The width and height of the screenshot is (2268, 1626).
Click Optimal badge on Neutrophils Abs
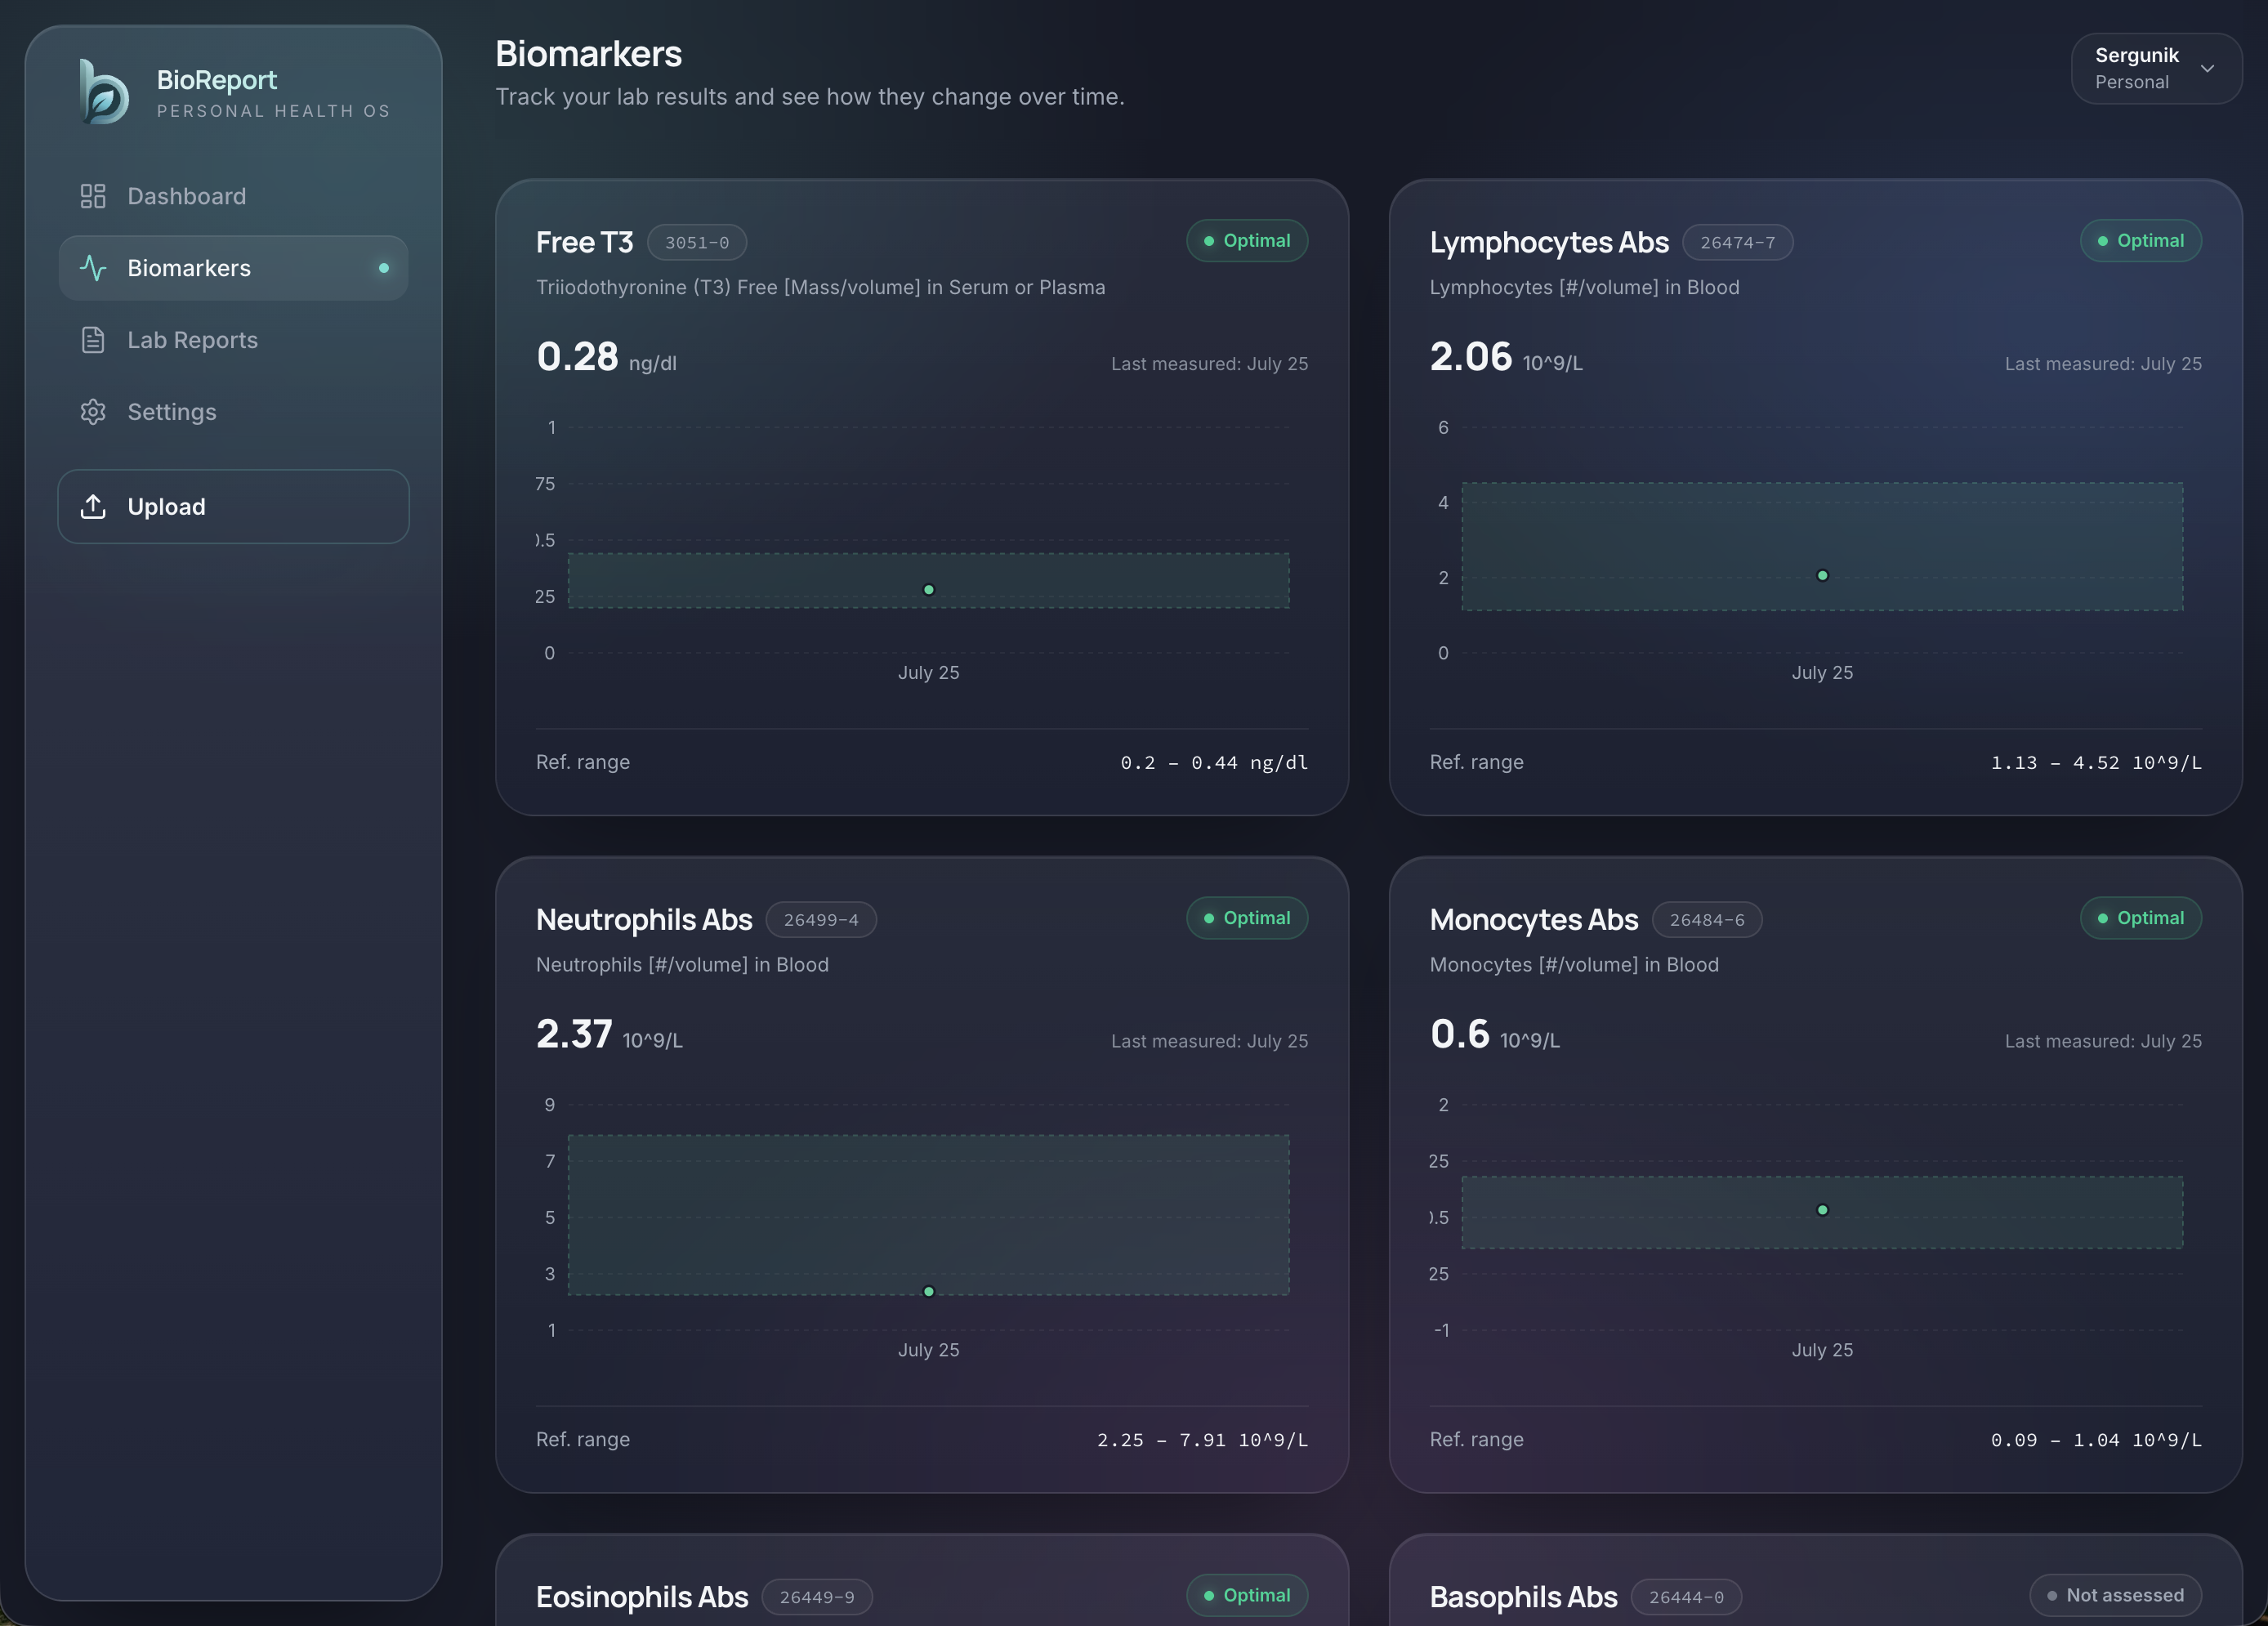[1247, 918]
